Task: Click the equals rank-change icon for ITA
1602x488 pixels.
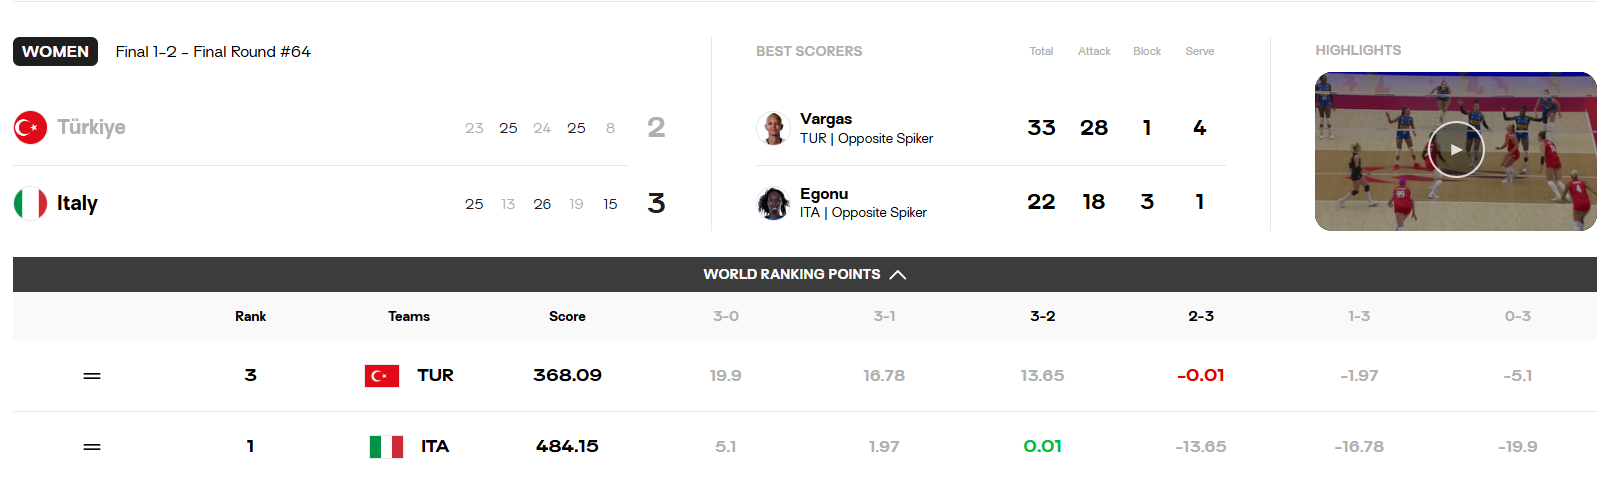Action: (x=92, y=447)
